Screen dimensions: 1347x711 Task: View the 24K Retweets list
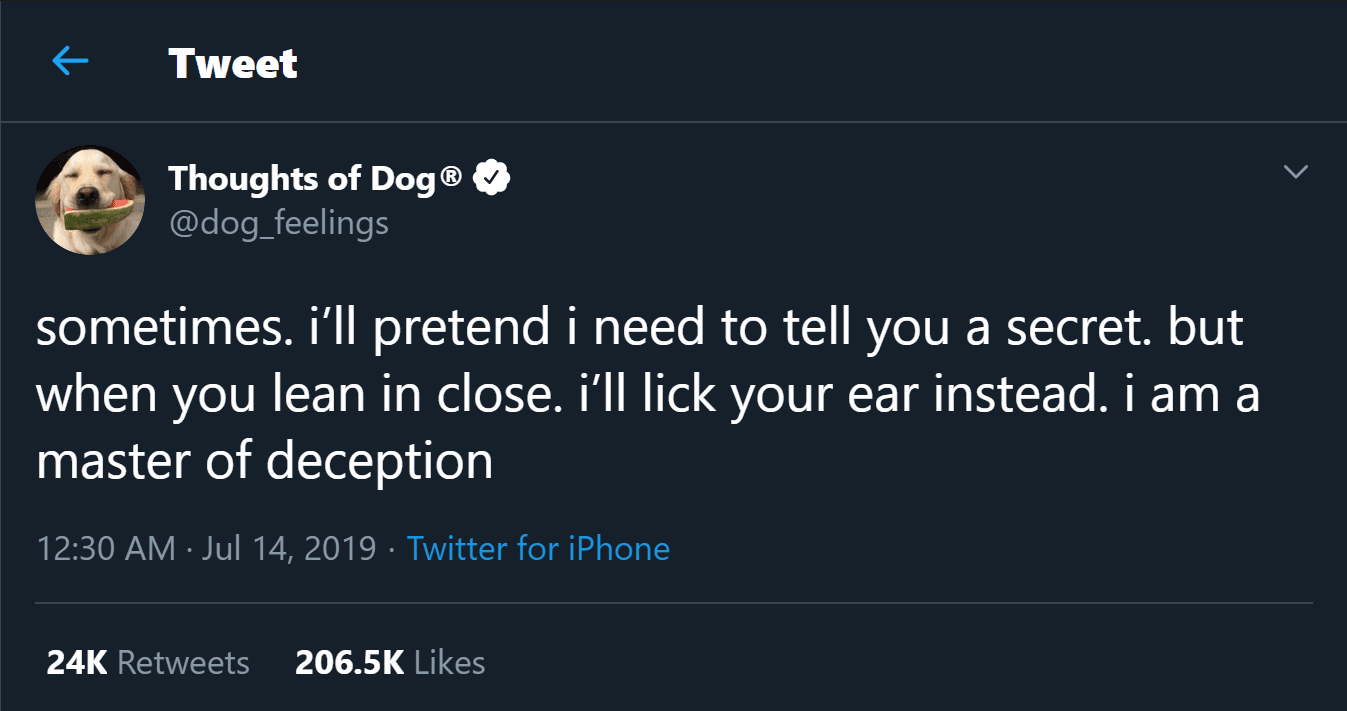148,663
